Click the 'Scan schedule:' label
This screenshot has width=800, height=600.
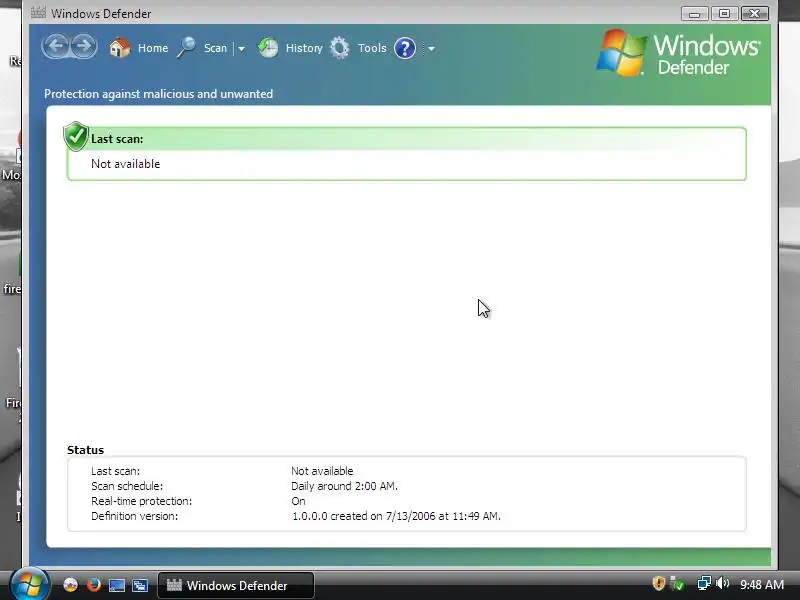point(127,486)
